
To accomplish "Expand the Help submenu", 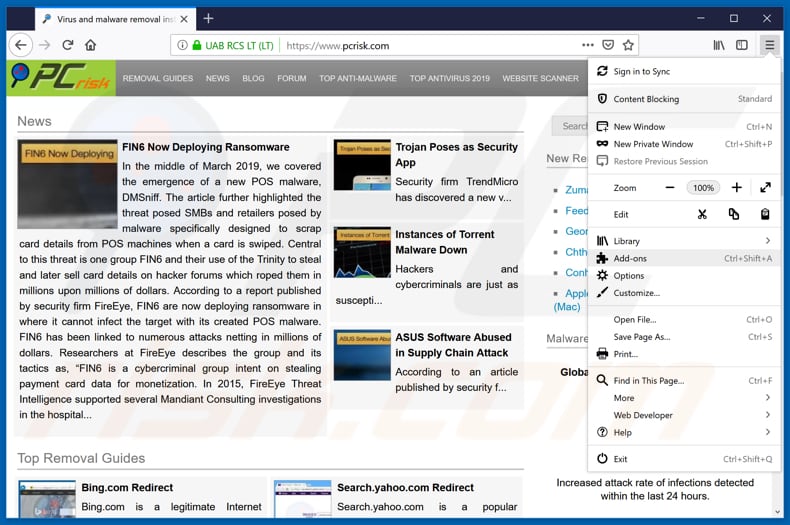I will tap(684, 432).
